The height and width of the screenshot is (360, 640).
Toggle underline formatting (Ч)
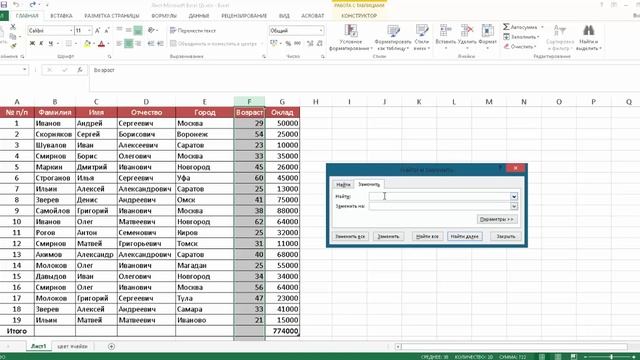pyautogui.click(x=51, y=43)
